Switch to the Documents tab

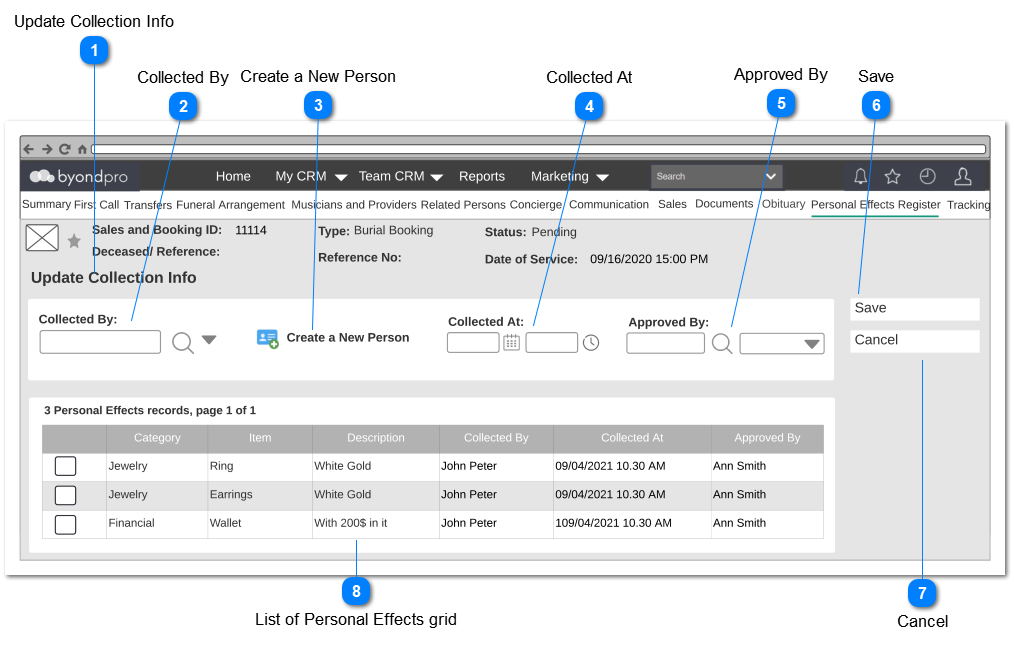click(x=724, y=204)
